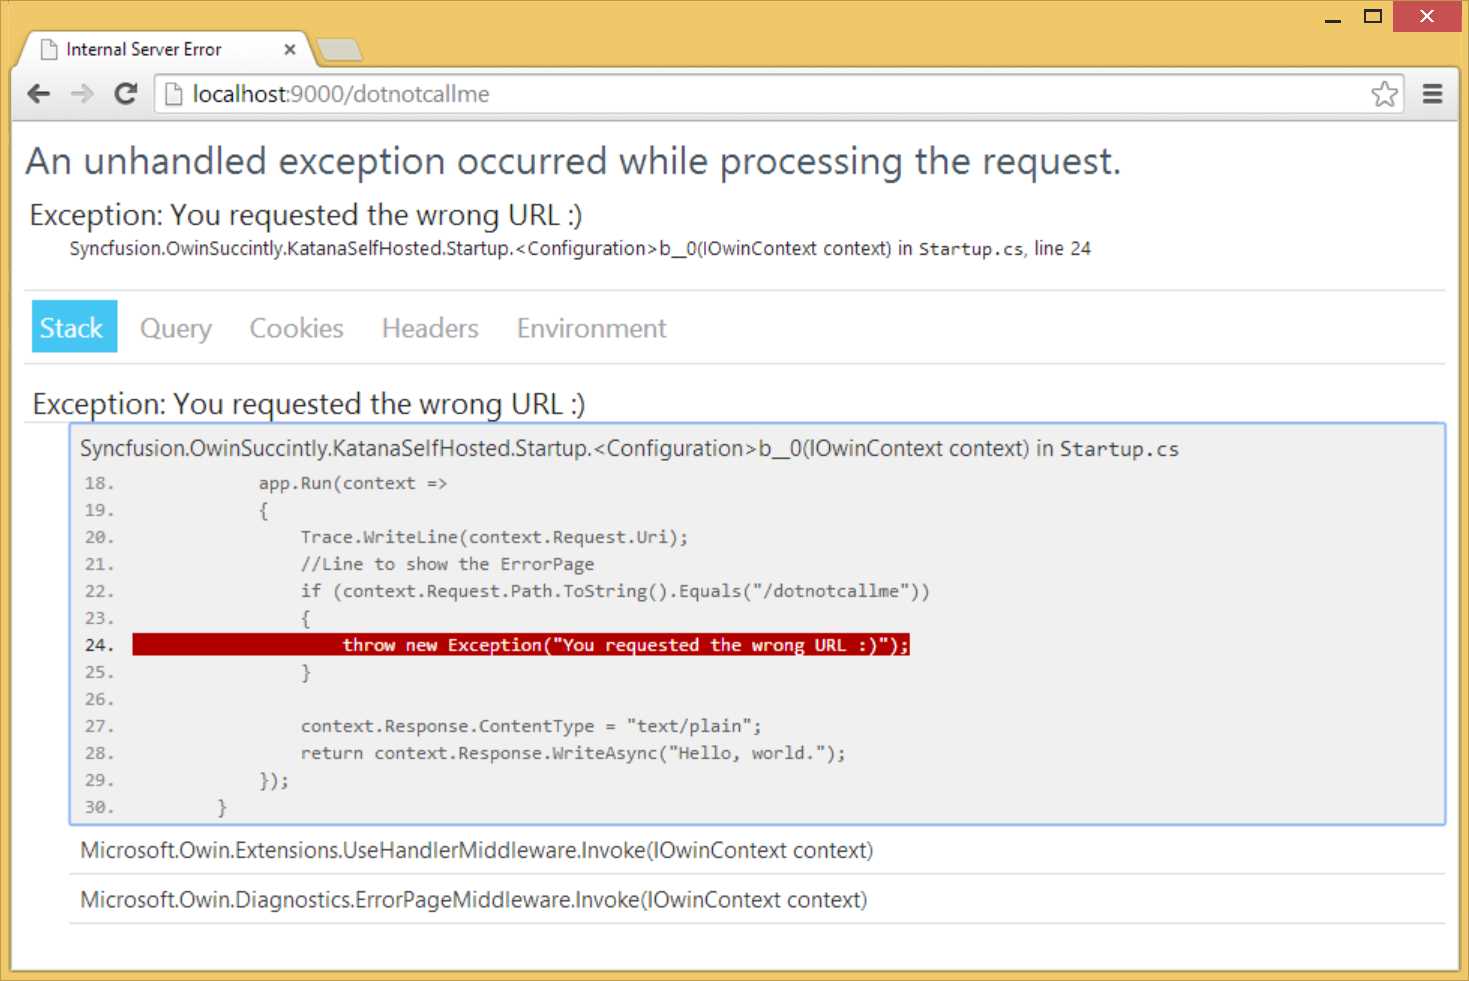Click code line 'Trace.WriteLine(context.Request.Uri);'
Screen dimensions: 1469x981
494,537
